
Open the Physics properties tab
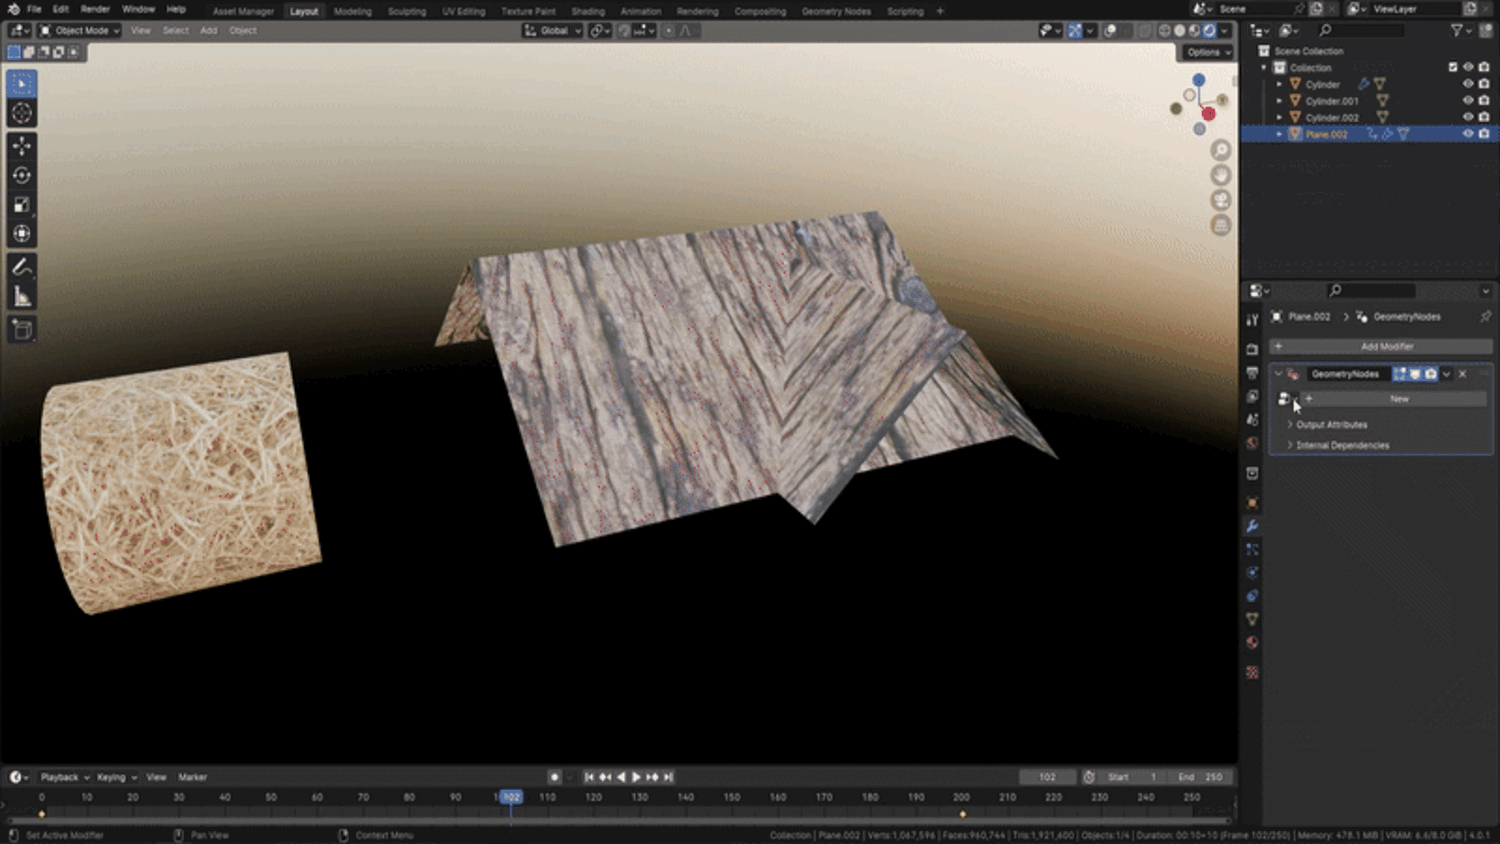1252,573
